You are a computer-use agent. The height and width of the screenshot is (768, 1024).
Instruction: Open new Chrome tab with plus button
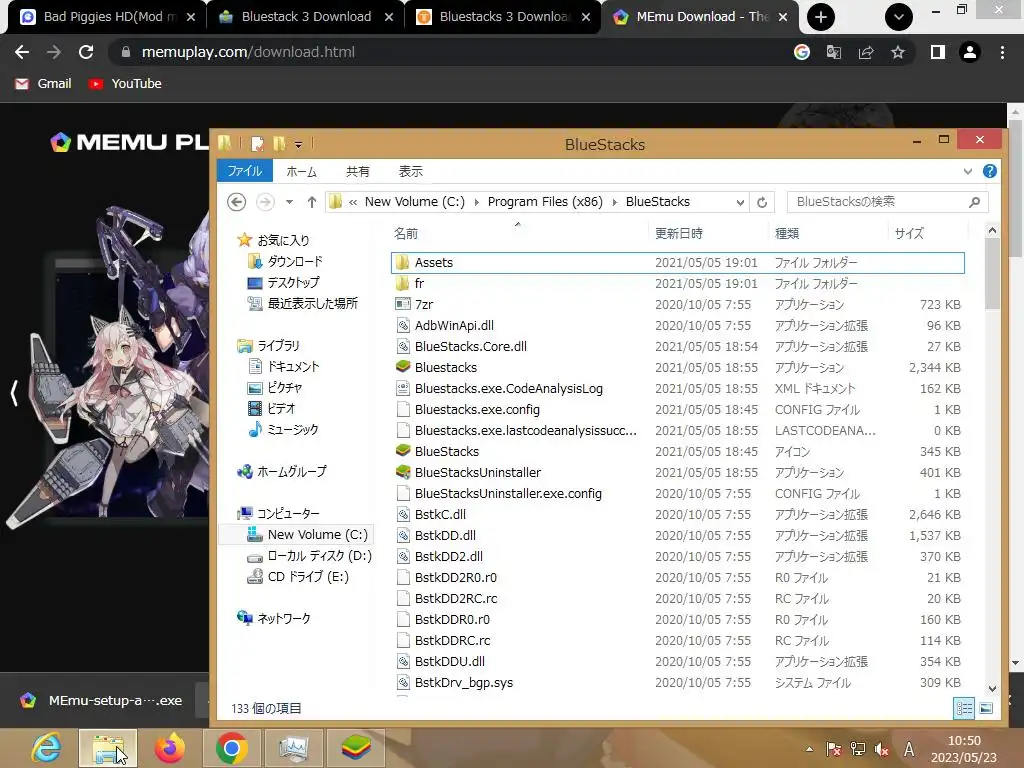click(x=821, y=17)
